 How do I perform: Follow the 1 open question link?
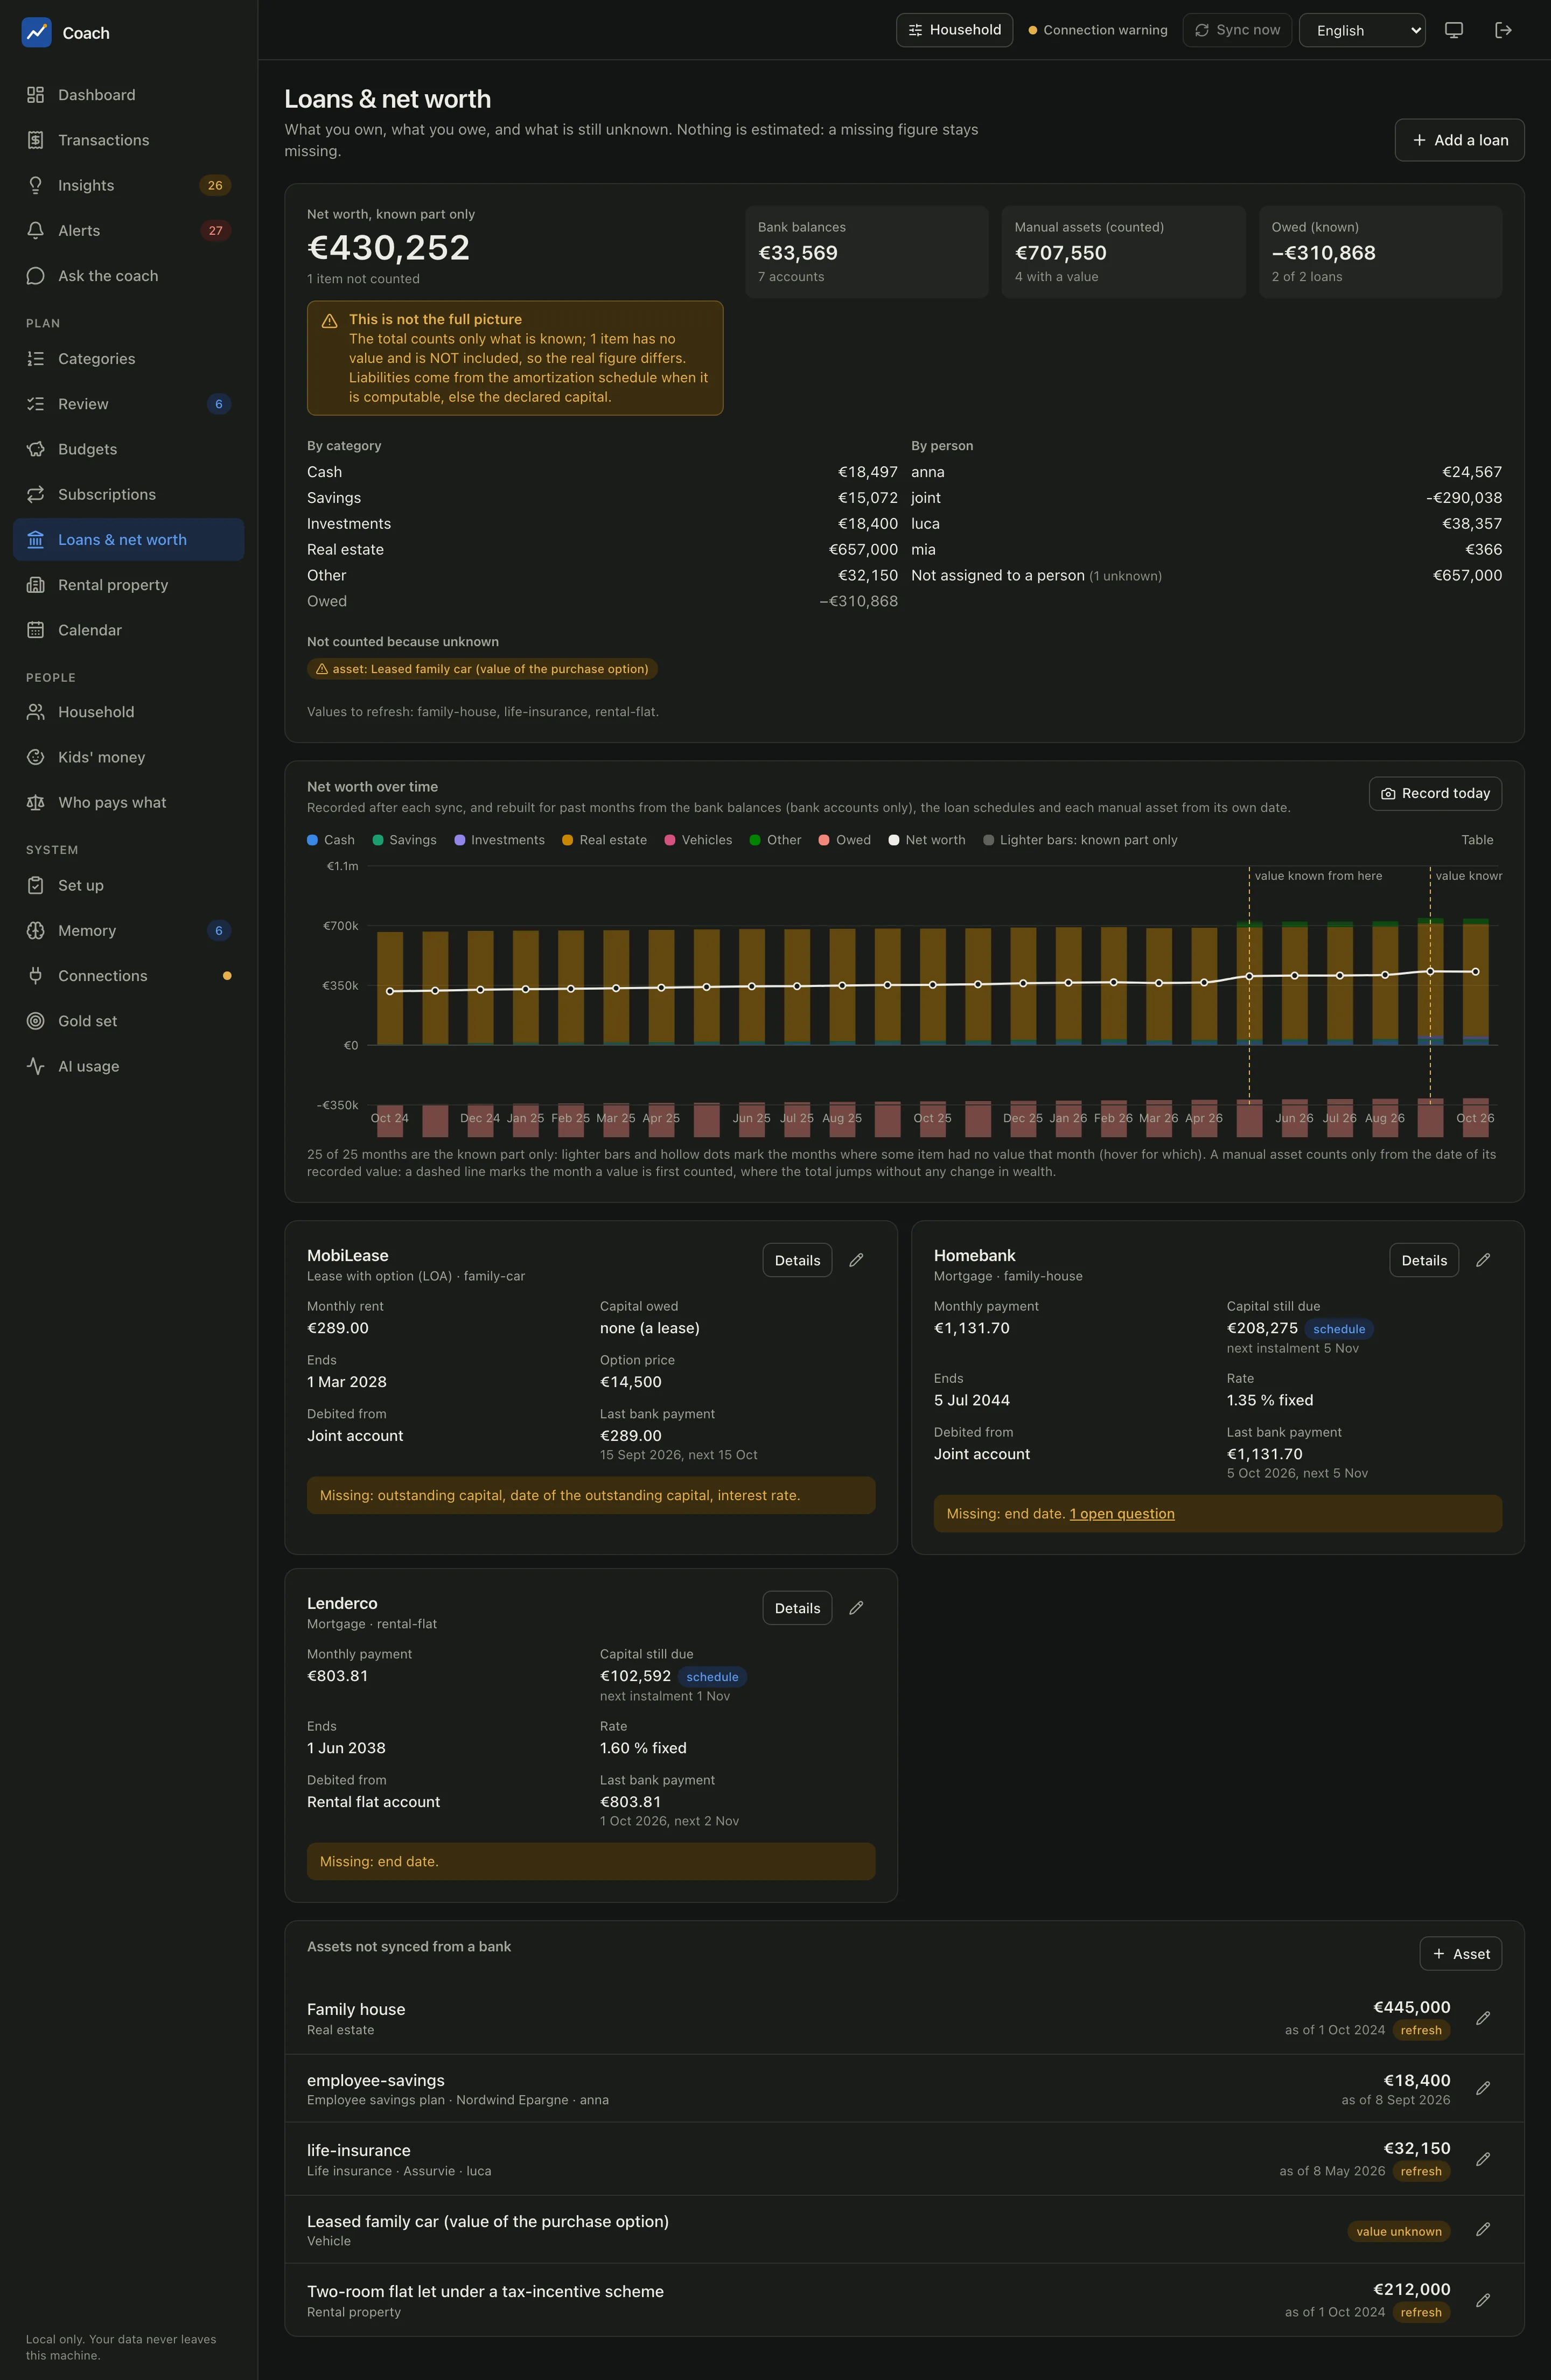[x=1122, y=1514]
